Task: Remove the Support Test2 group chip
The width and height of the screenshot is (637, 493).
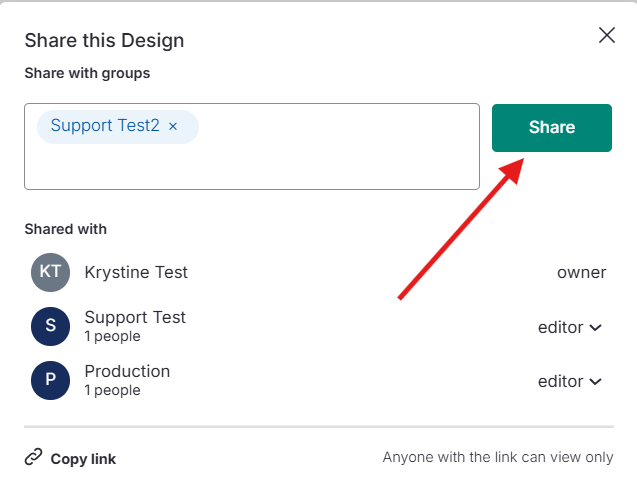Action: (x=173, y=127)
